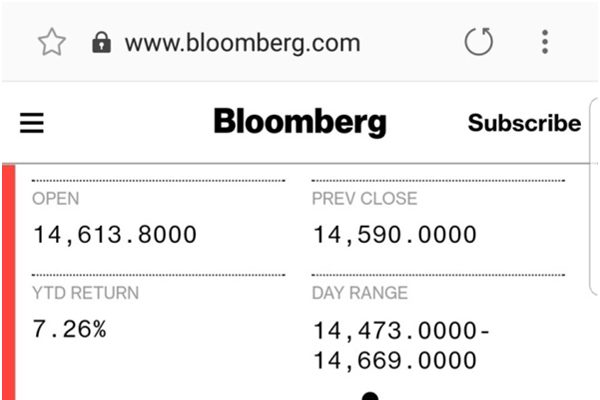Viewport: 600px width, 400px height.
Task: Click the YTD RETURN label
Action: click(x=86, y=293)
